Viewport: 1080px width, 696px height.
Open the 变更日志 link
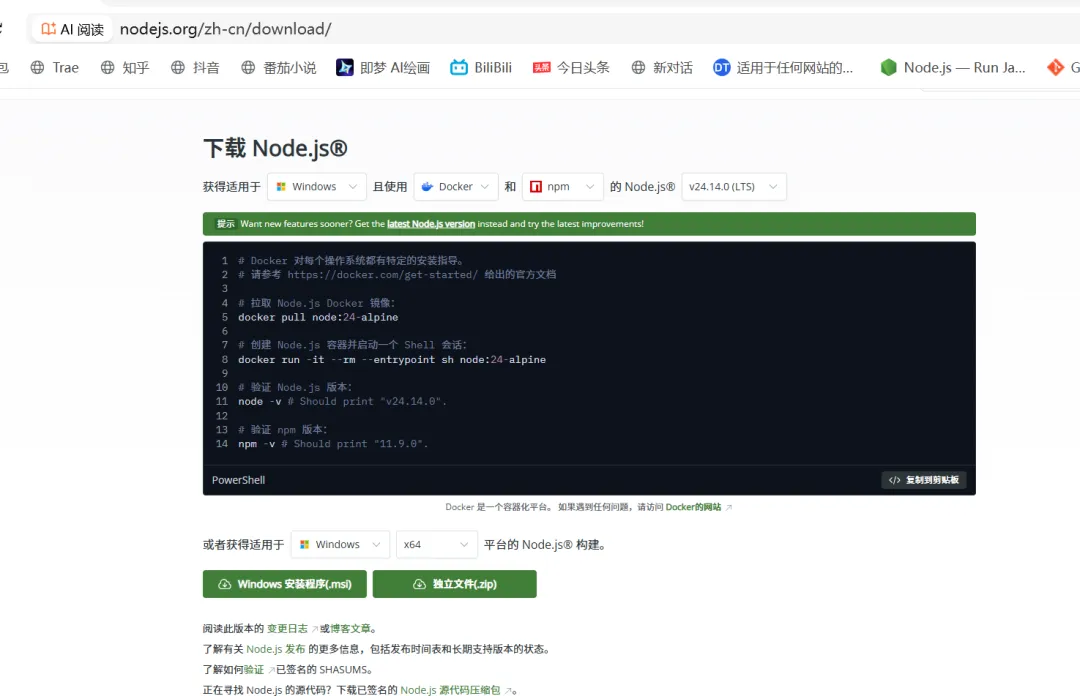(287, 628)
